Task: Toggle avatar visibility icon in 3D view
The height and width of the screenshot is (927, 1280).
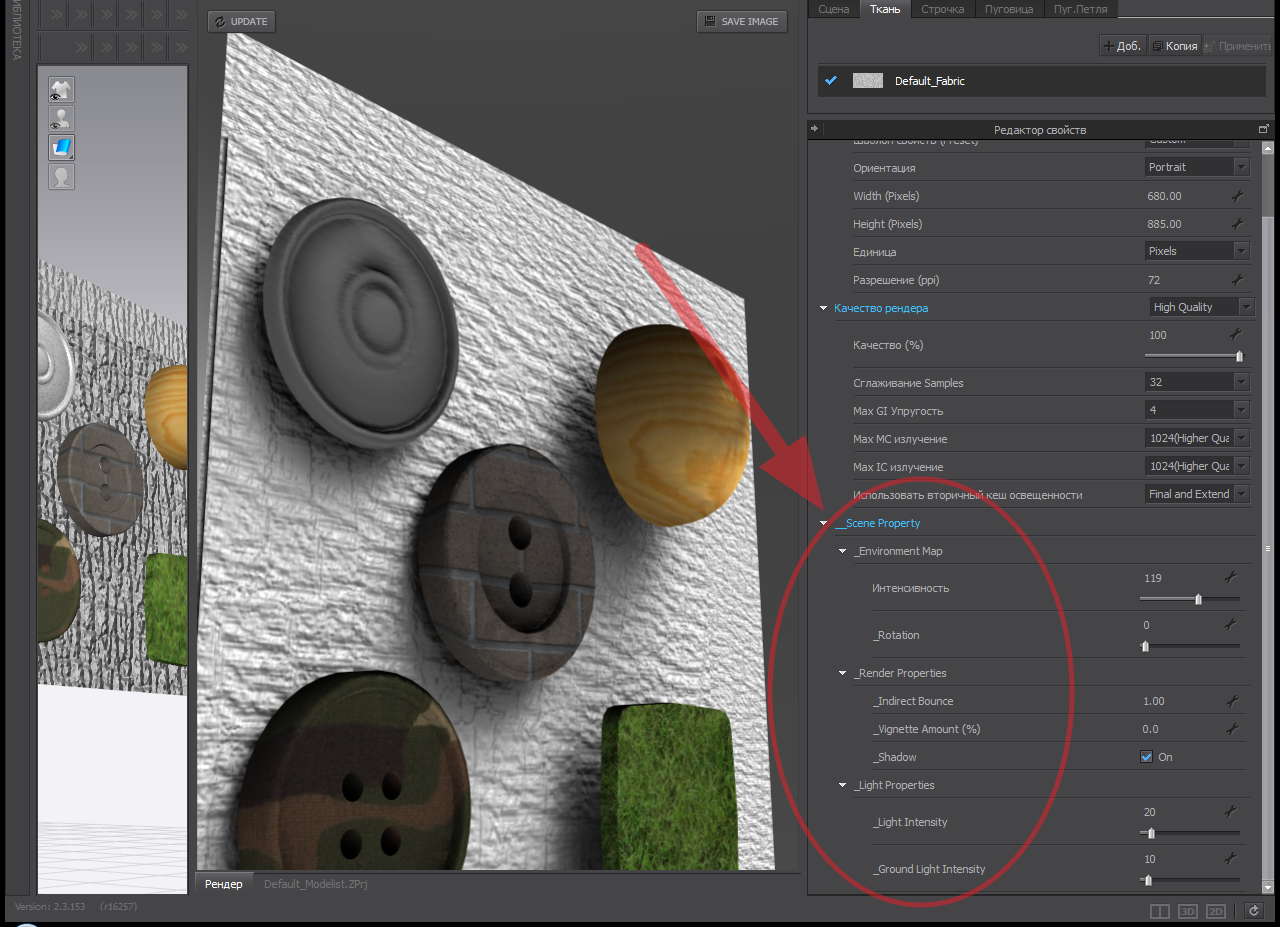Action: 62,119
